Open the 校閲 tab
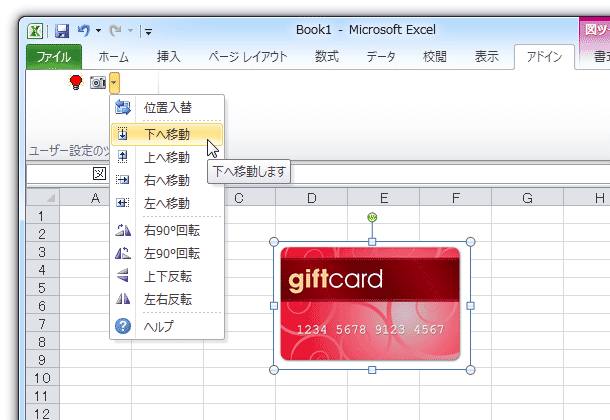 435,57
